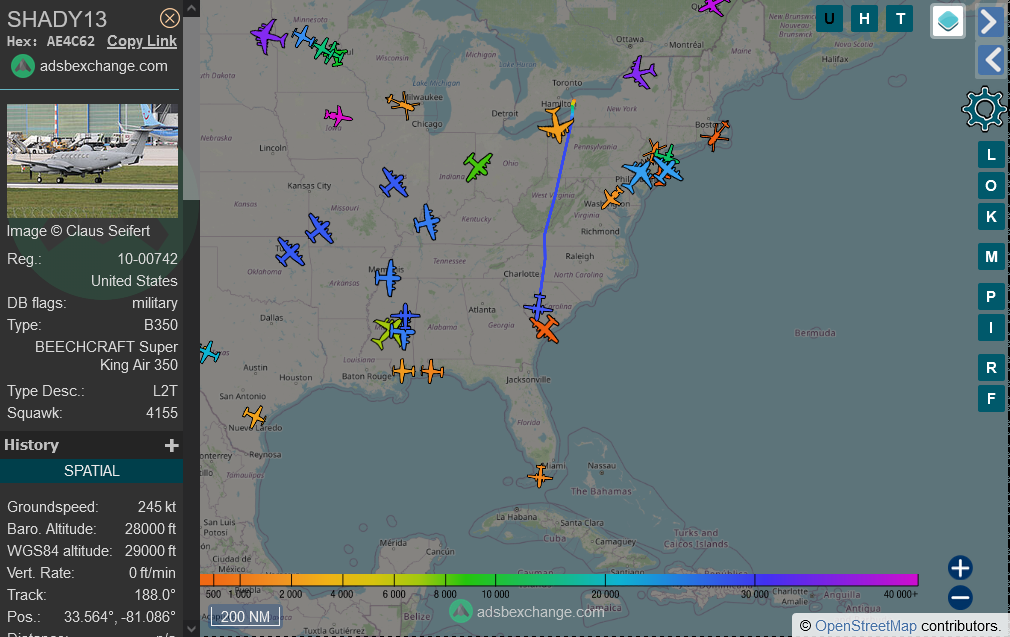Select the orange aircraft over Baton Rouge
The height and width of the screenshot is (637, 1010).
[x=403, y=372]
